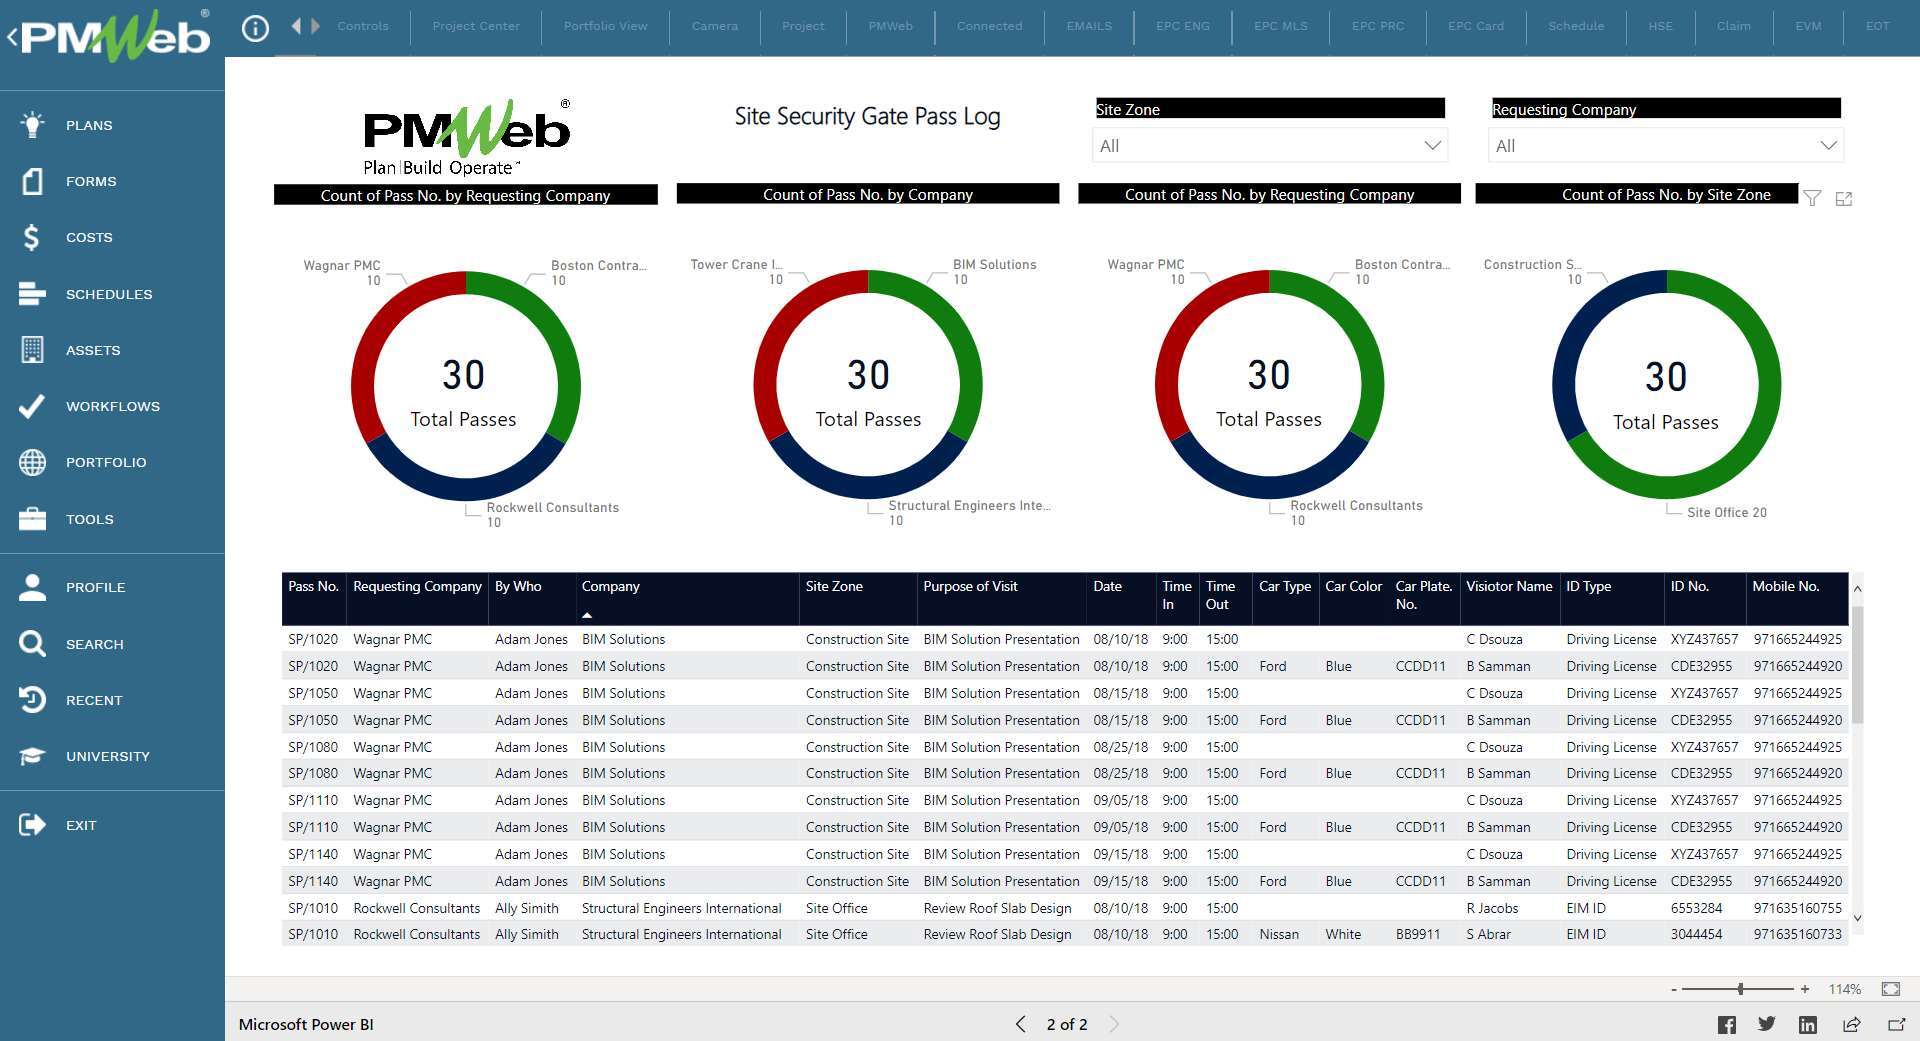Select the Portfolio globe icon
This screenshot has width=1920, height=1041.
[x=31, y=462]
